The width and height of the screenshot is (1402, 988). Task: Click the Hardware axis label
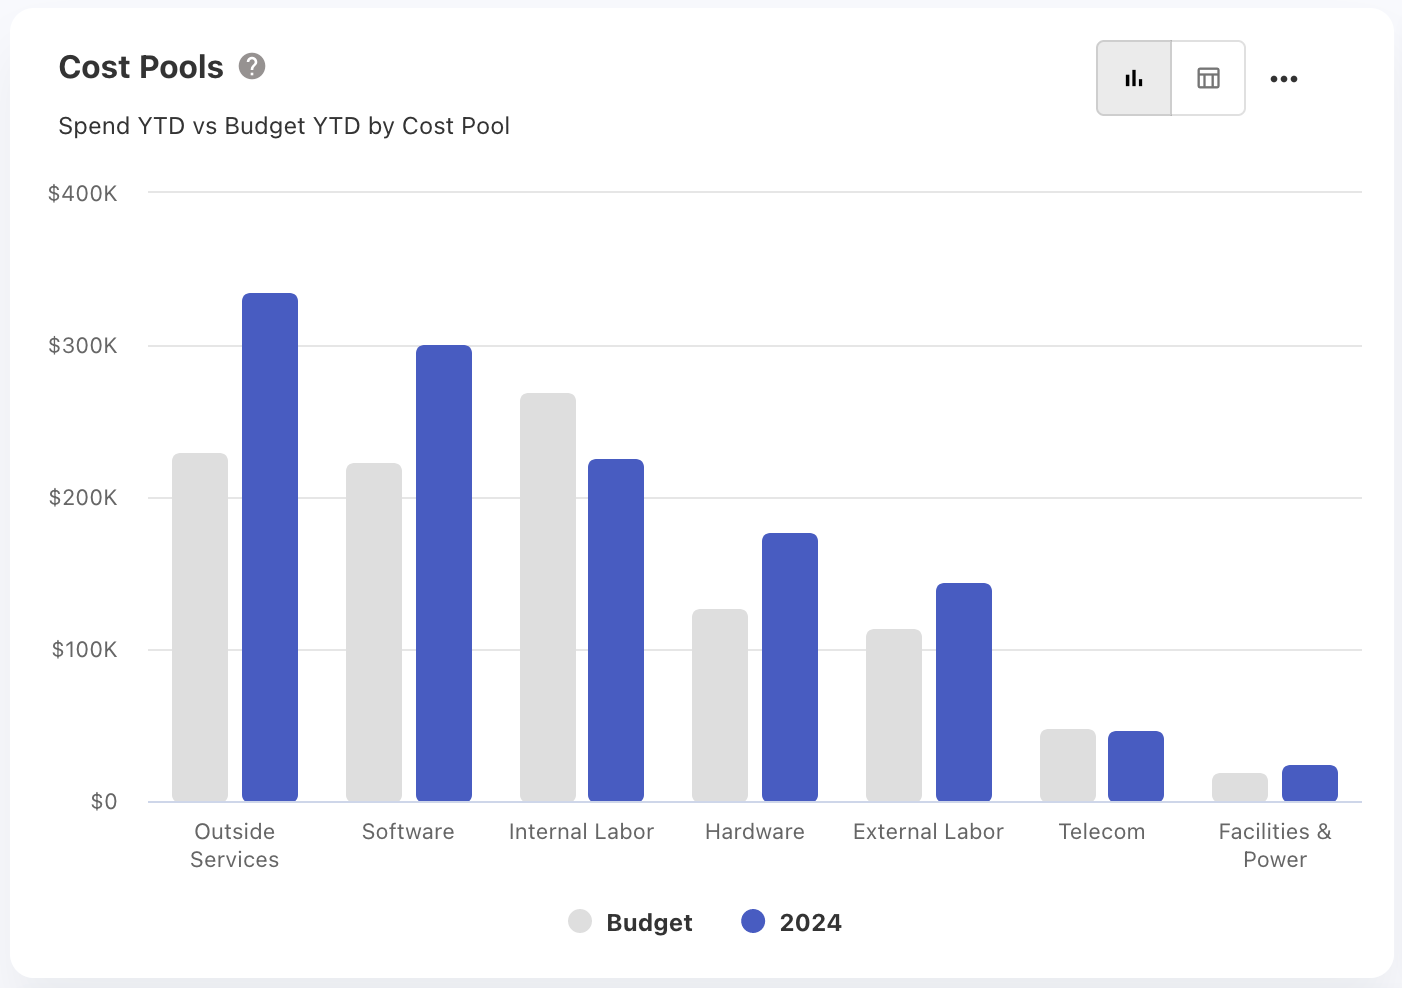point(754,832)
